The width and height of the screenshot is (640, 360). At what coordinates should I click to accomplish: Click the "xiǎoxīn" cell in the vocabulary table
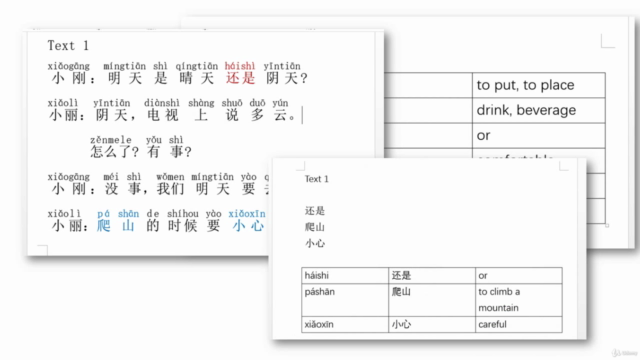click(x=345, y=324)
